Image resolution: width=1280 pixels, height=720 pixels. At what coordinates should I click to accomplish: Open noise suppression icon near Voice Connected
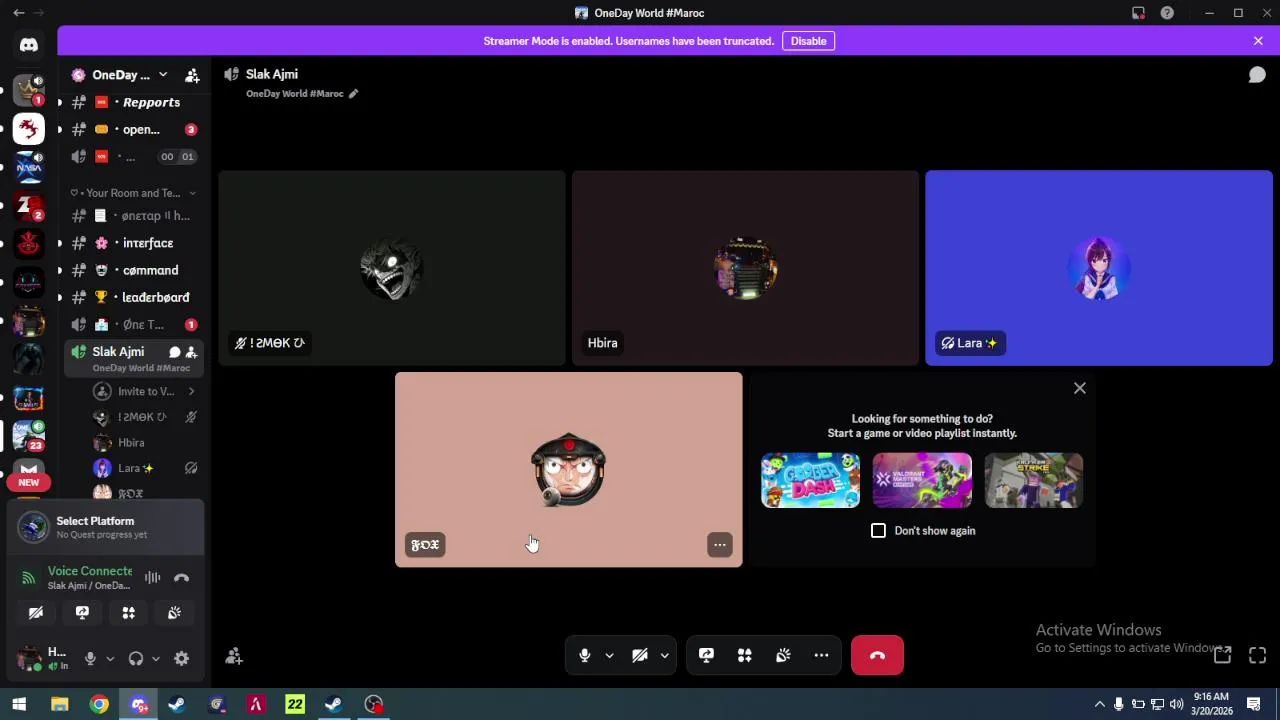[x=152, y=577]
